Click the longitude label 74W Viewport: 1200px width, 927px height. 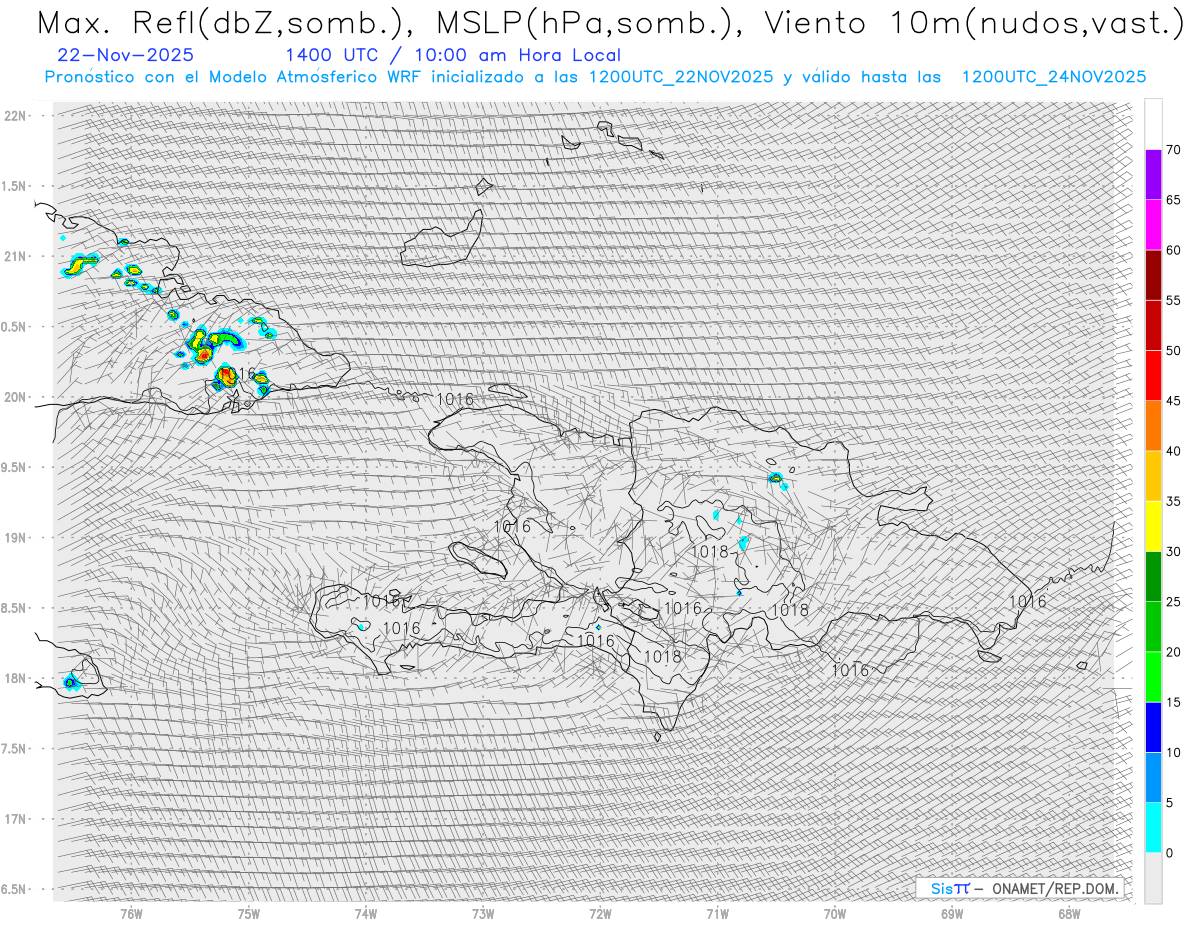366,913
